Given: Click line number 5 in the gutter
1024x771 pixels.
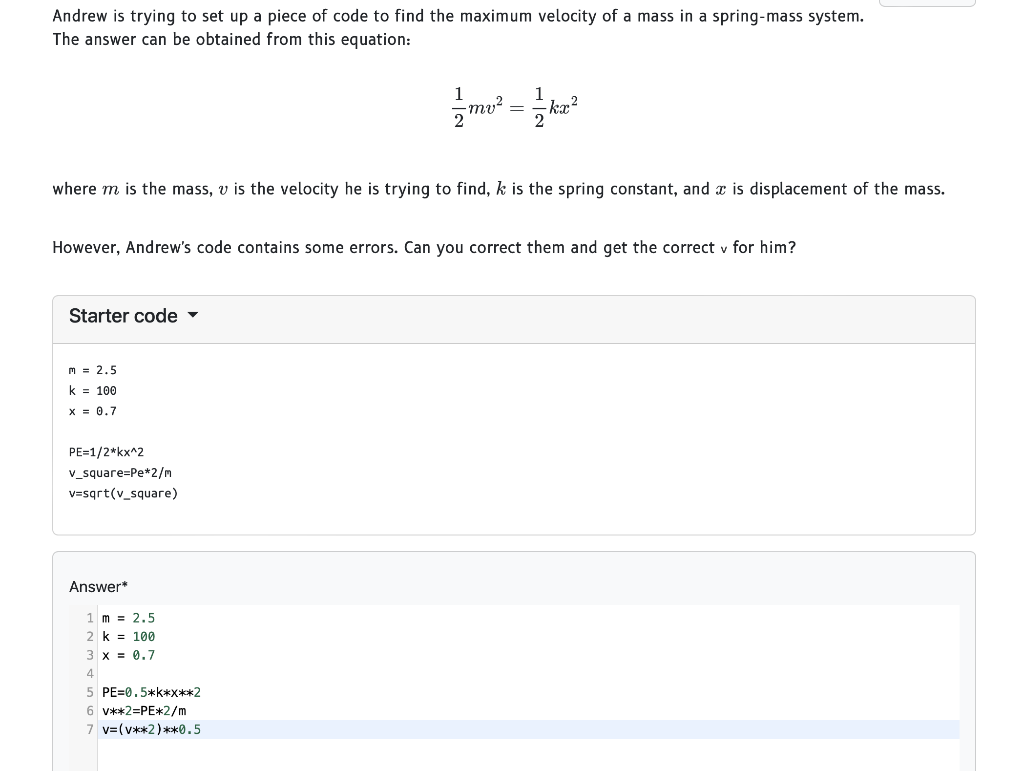Looking at the screenshot, I should [x=90, y=692].
